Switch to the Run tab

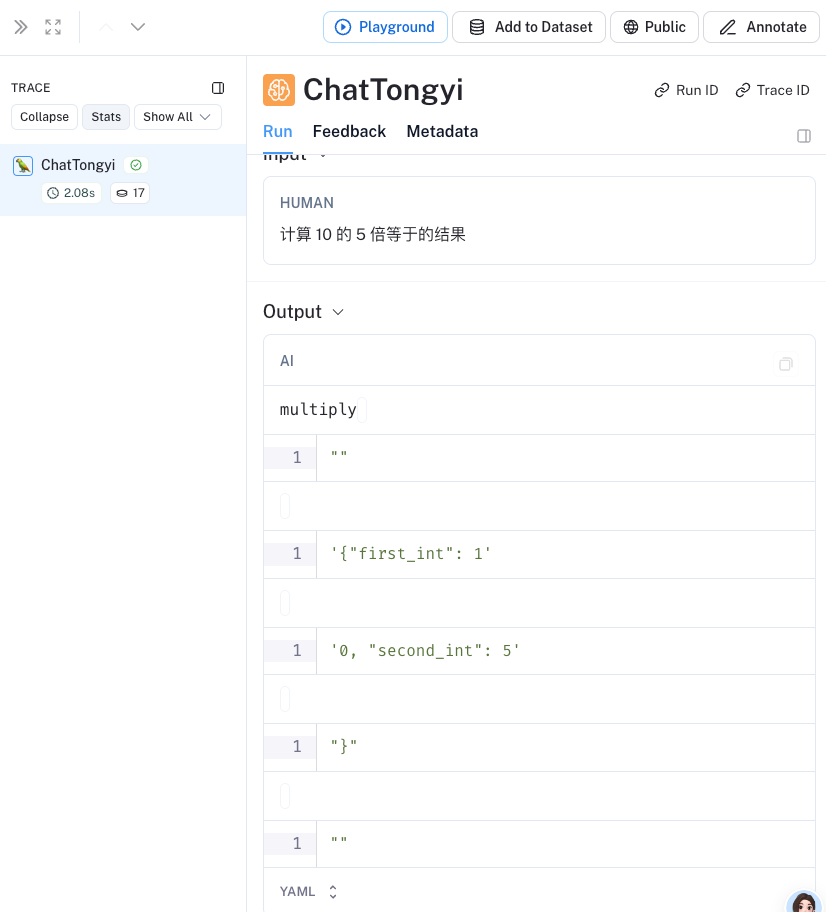click(277, 131)
